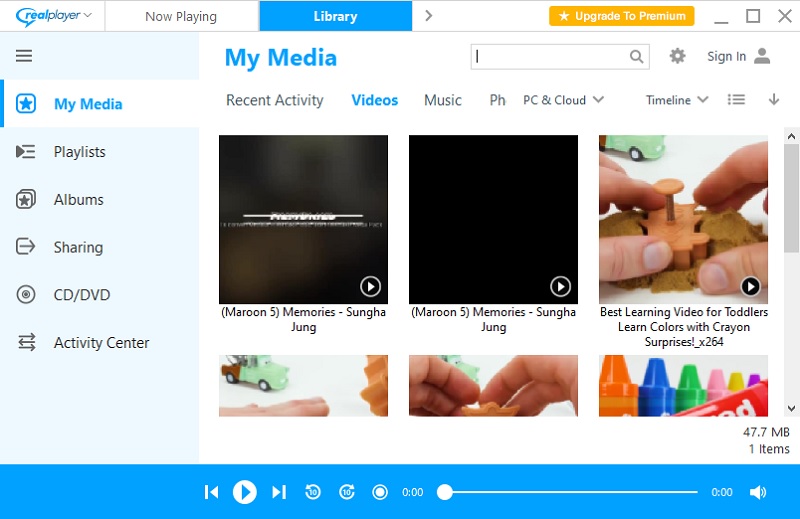Open the first Maroon 5 Memories thumbnail

(303, 219)
